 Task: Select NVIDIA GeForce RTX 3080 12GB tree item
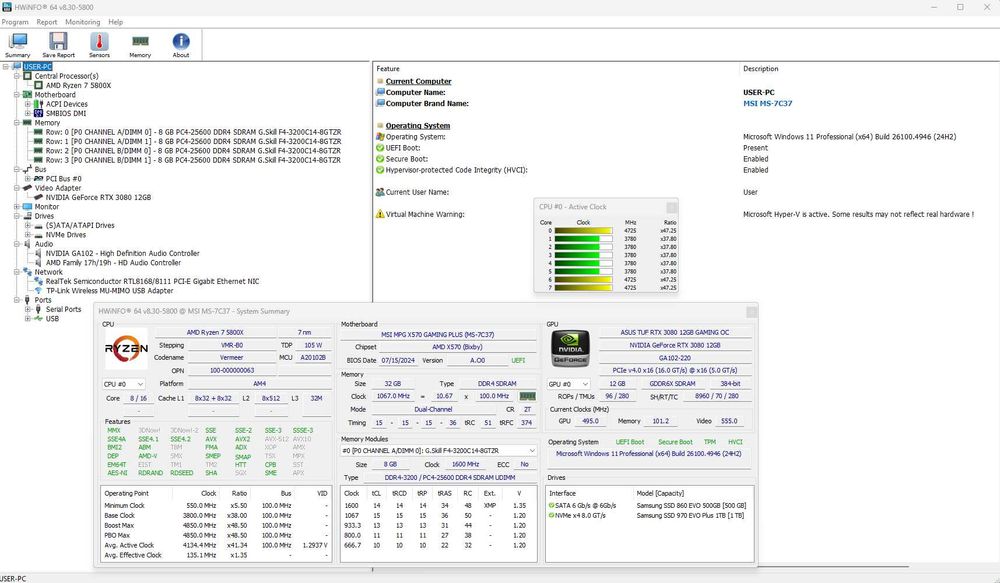pos(98,198)
